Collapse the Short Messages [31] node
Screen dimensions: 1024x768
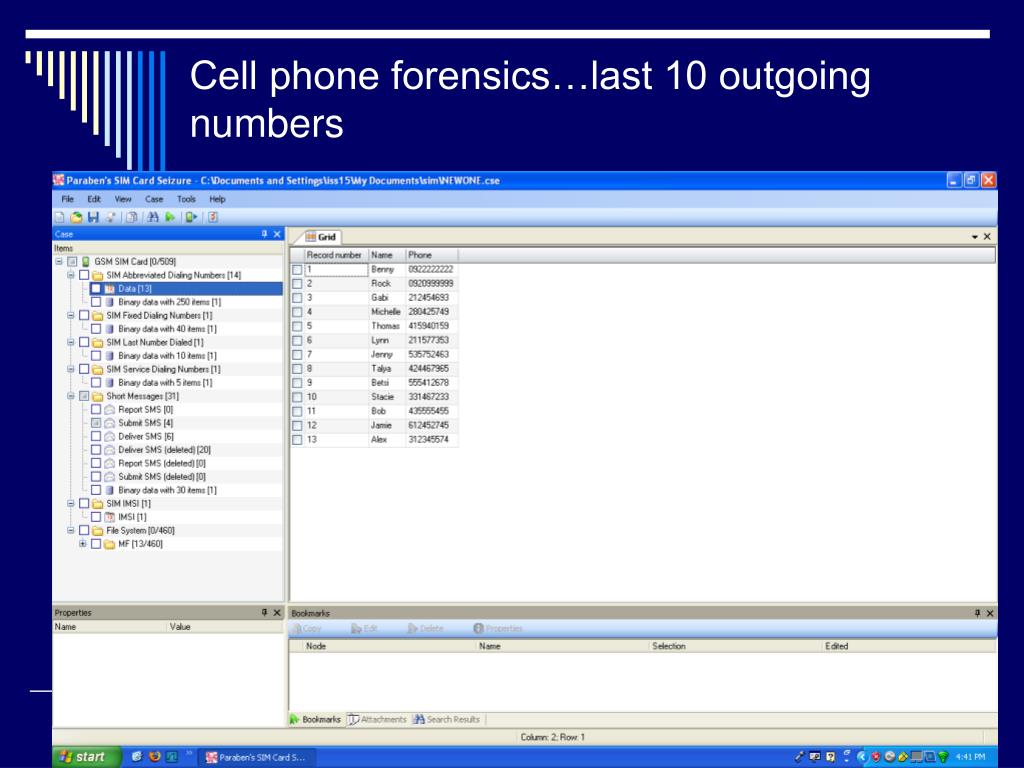coord(71,396)
